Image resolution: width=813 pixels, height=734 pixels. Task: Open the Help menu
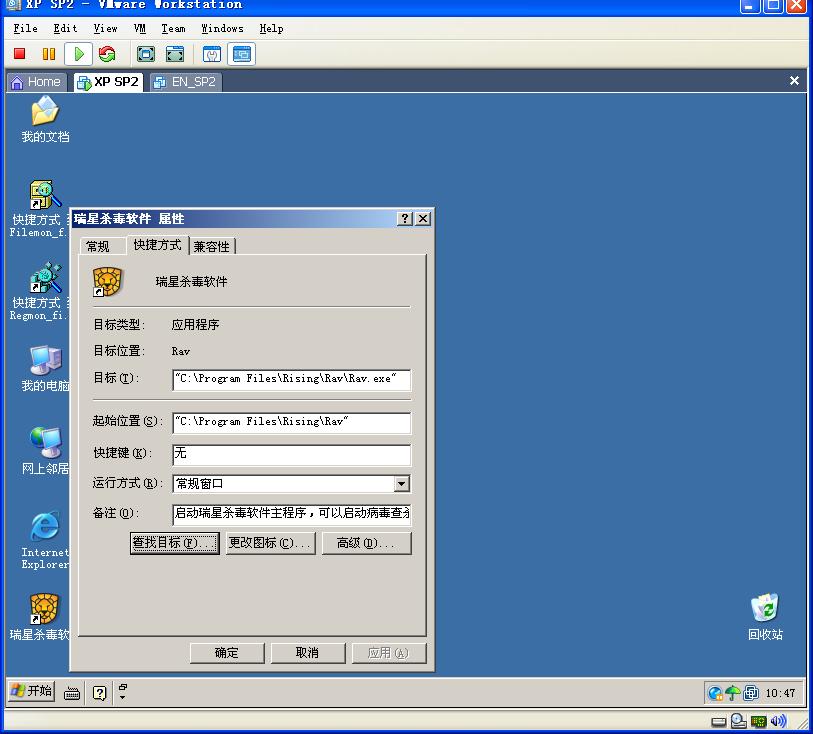[271, 29]
